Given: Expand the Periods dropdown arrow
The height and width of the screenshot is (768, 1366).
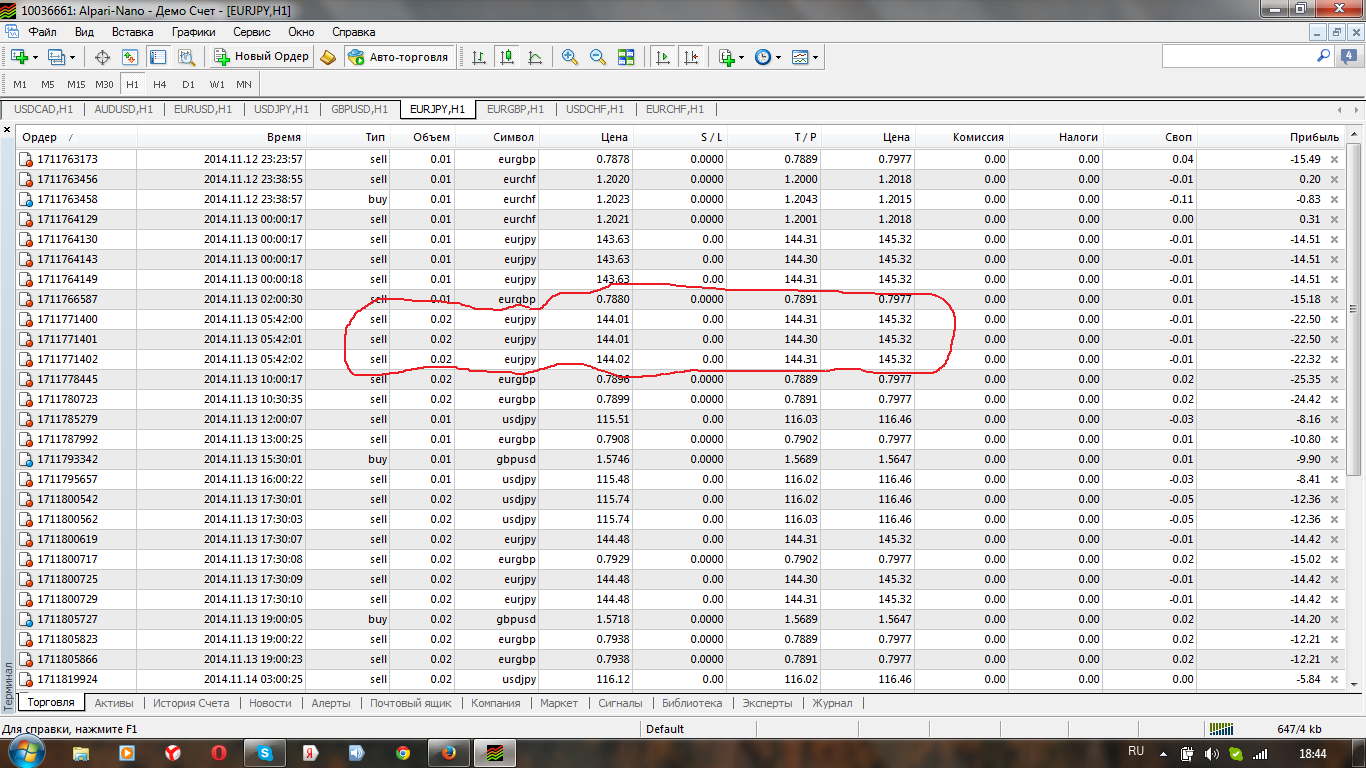Looking at the screenshot, I should (x=778, y=57).
